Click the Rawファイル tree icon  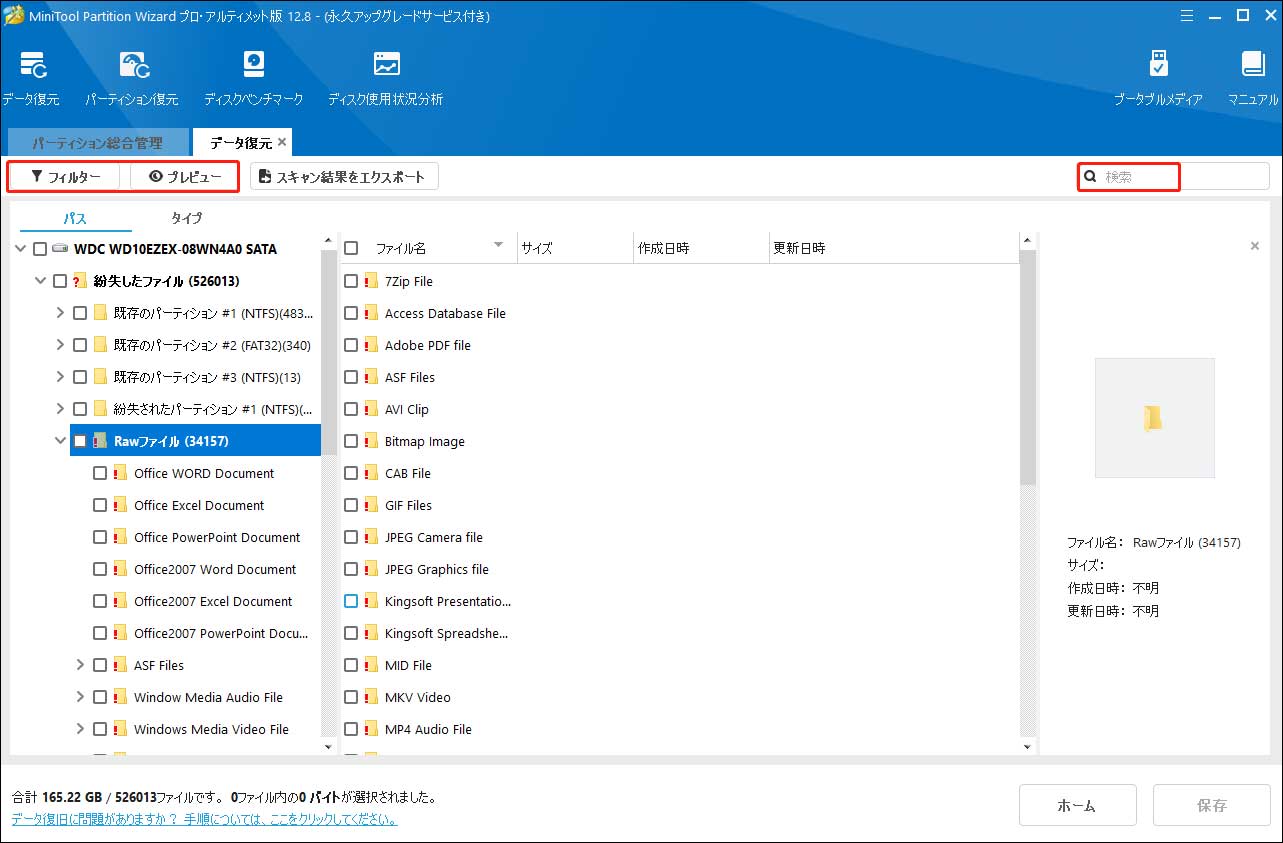(100, 441)
